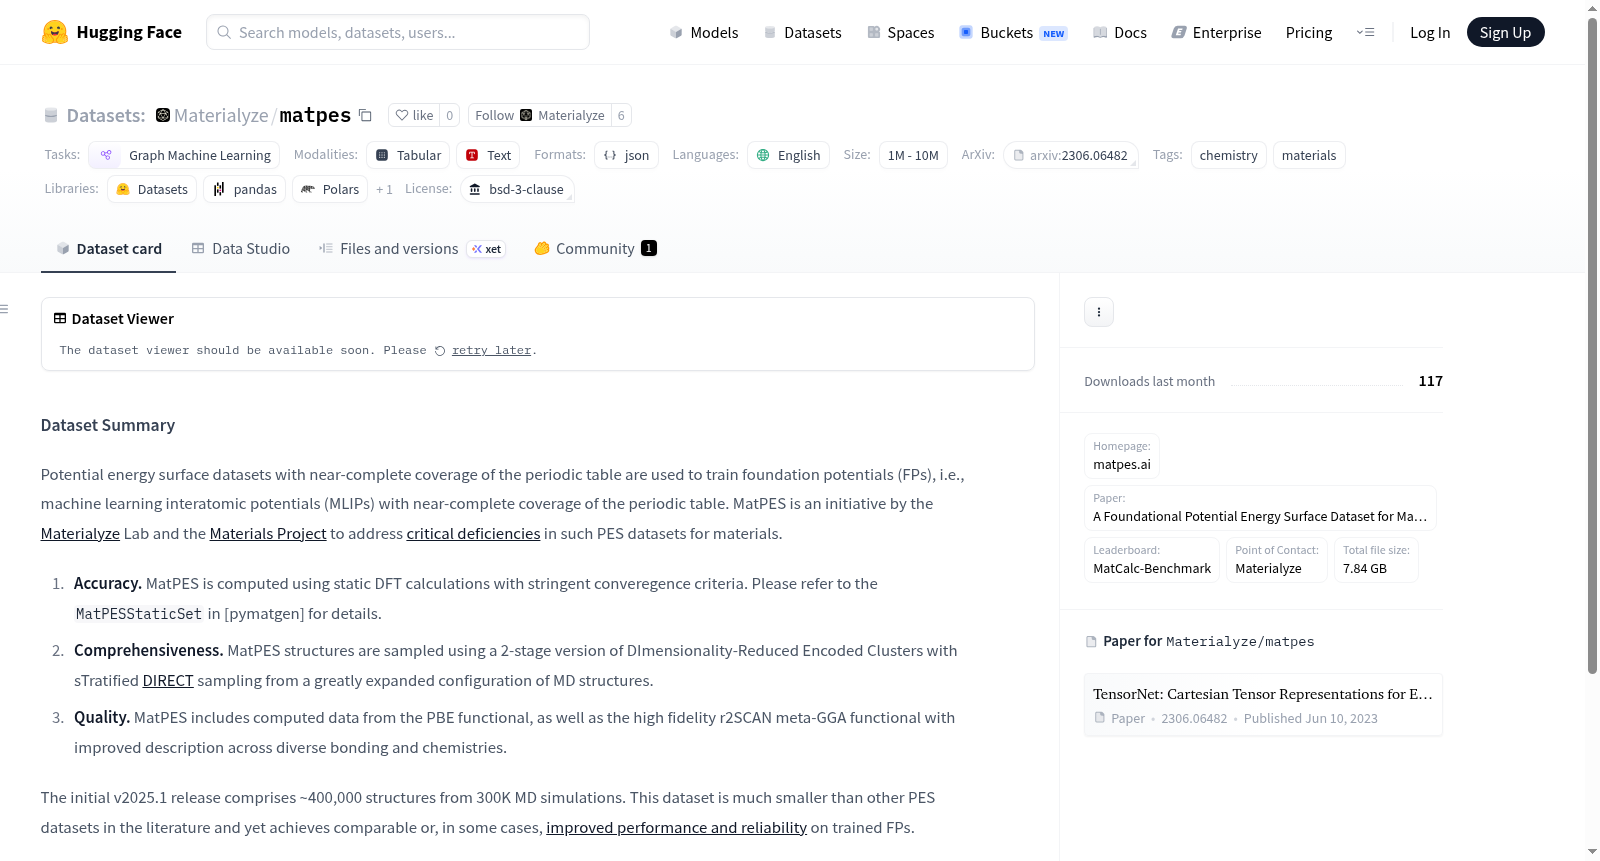Screen dimensions: 1600x861
Task: Open the Materials Project link
Action: click(268, 534)
